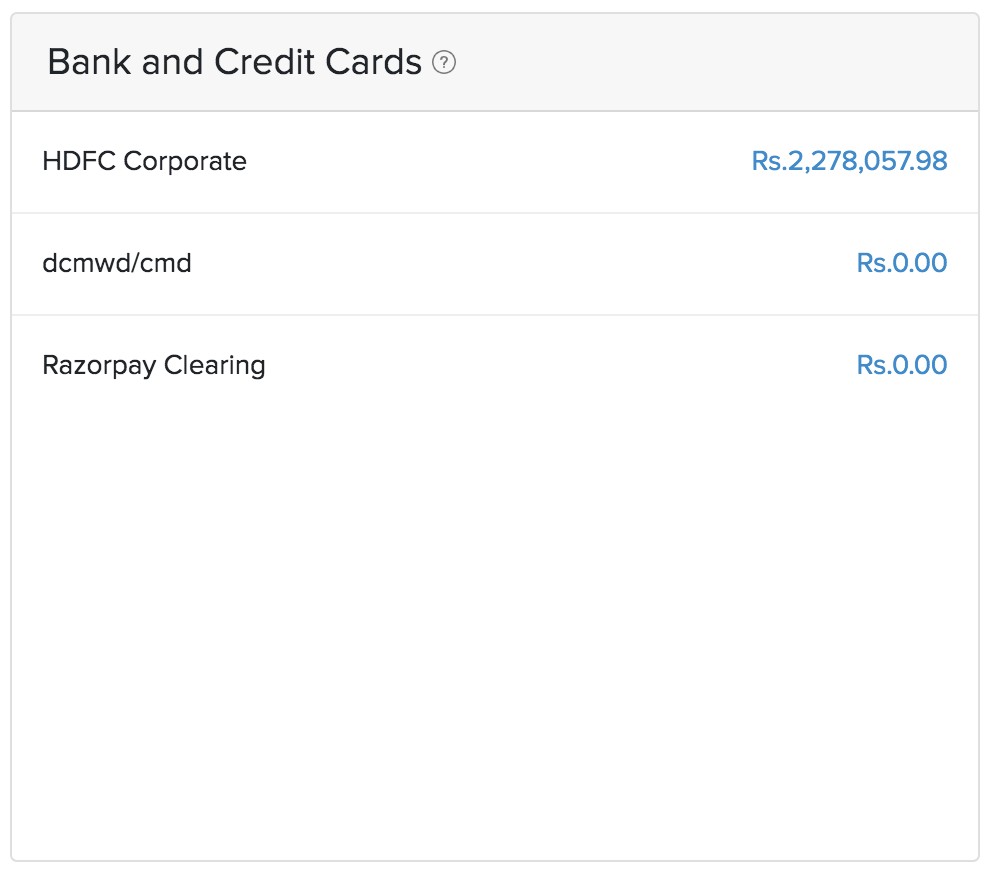Viewport: 992px width, 870px height.
Task: Click the Rs.0.00 balance for Razorpay Clearing
Action: 901,365
